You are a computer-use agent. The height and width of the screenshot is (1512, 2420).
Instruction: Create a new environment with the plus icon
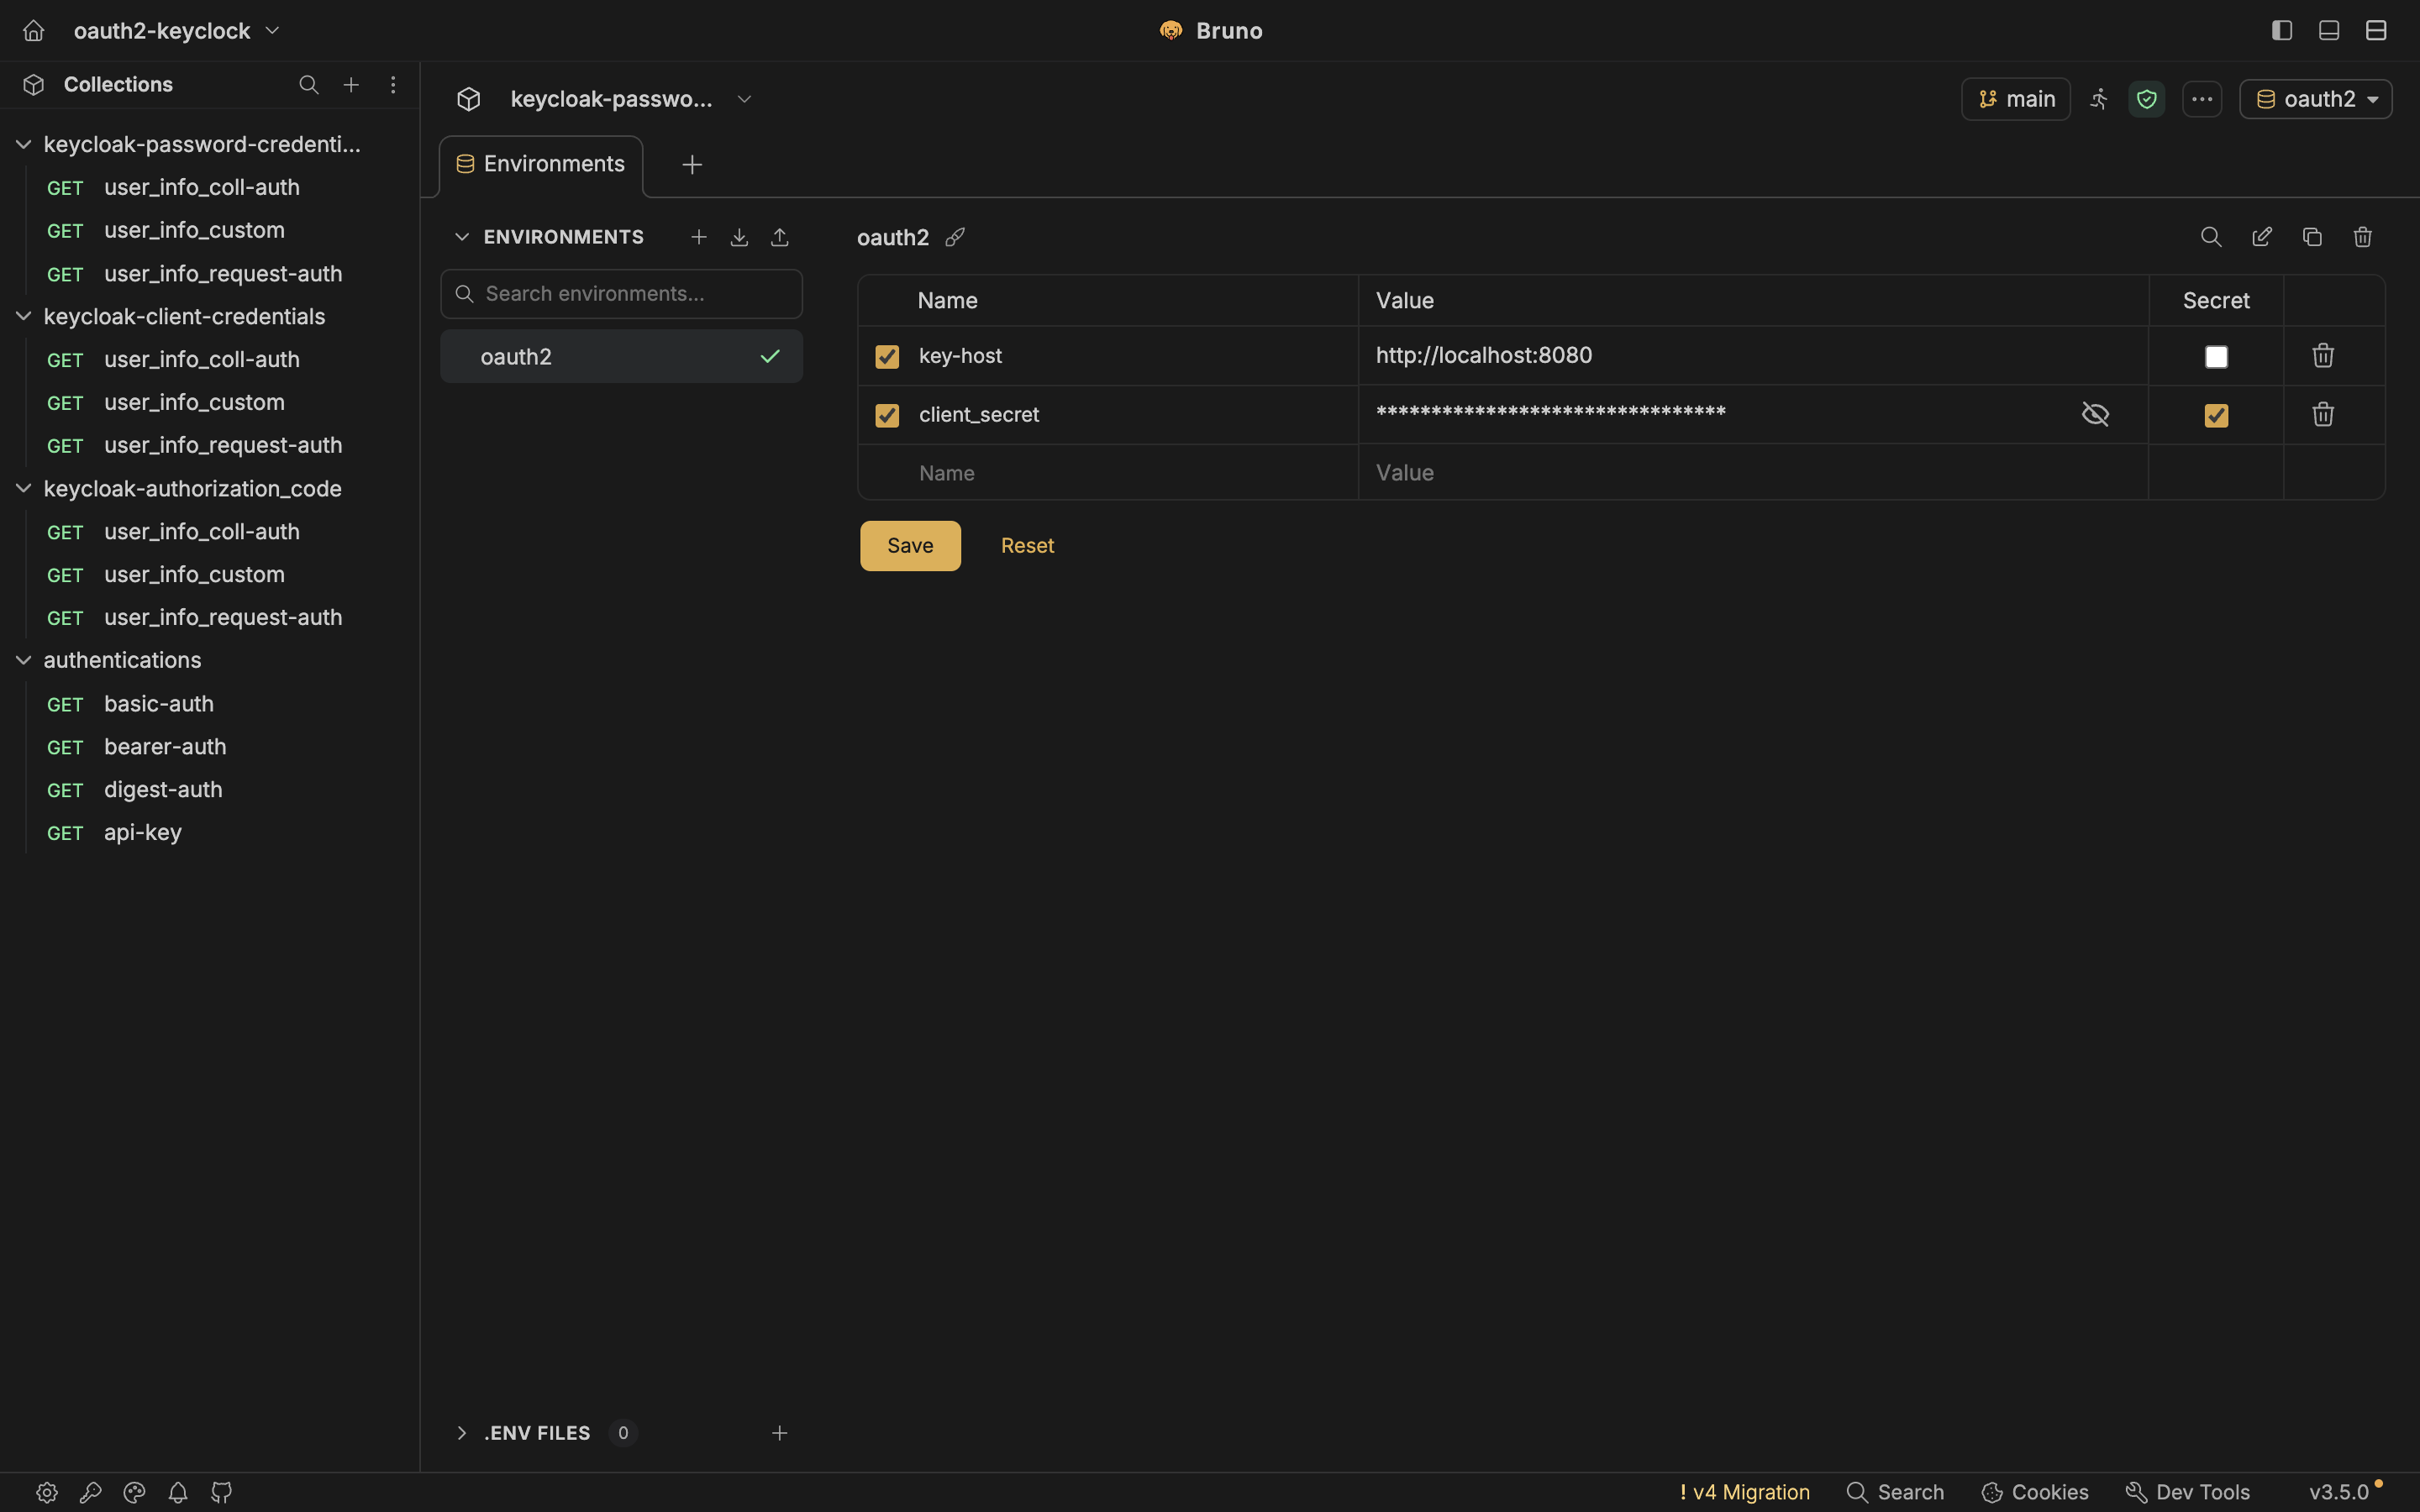[x=699, y=237]
